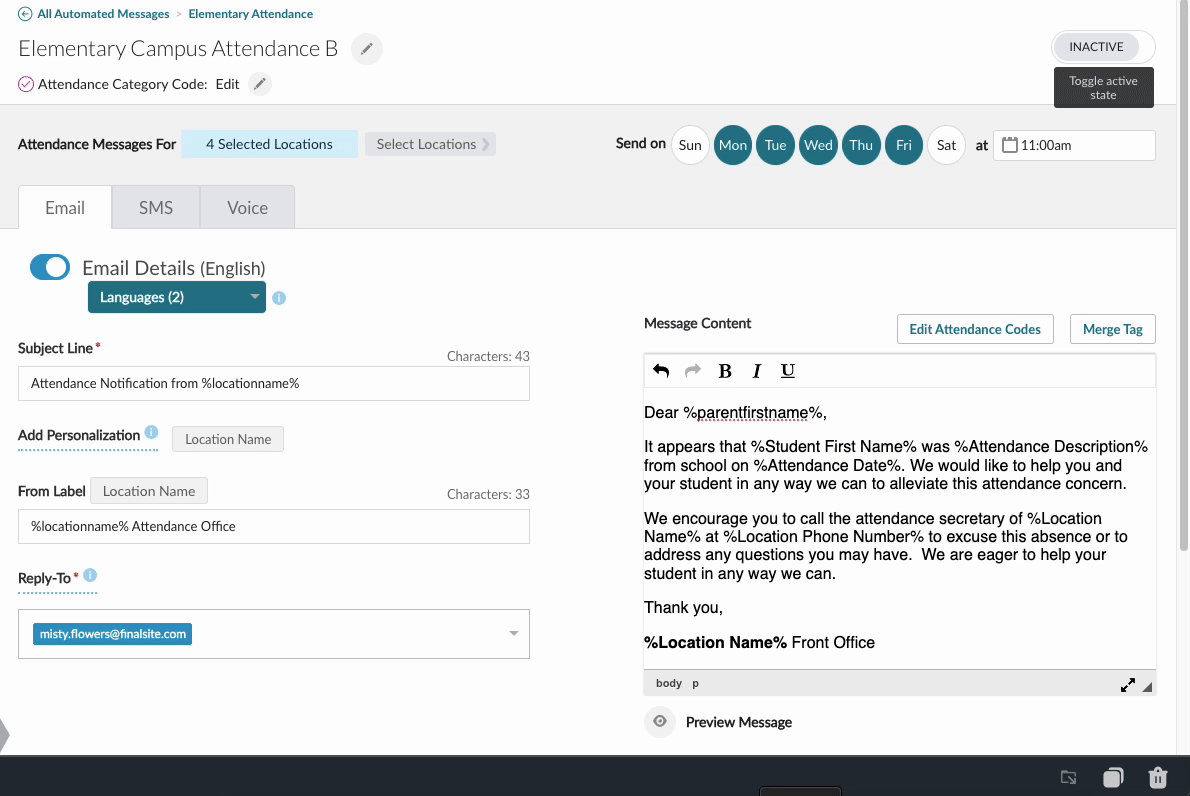Image resolution: width=1190 pixels, height=796 pixels.
Task: Deselect Thu send day
Action: click(x=861, y=145)
